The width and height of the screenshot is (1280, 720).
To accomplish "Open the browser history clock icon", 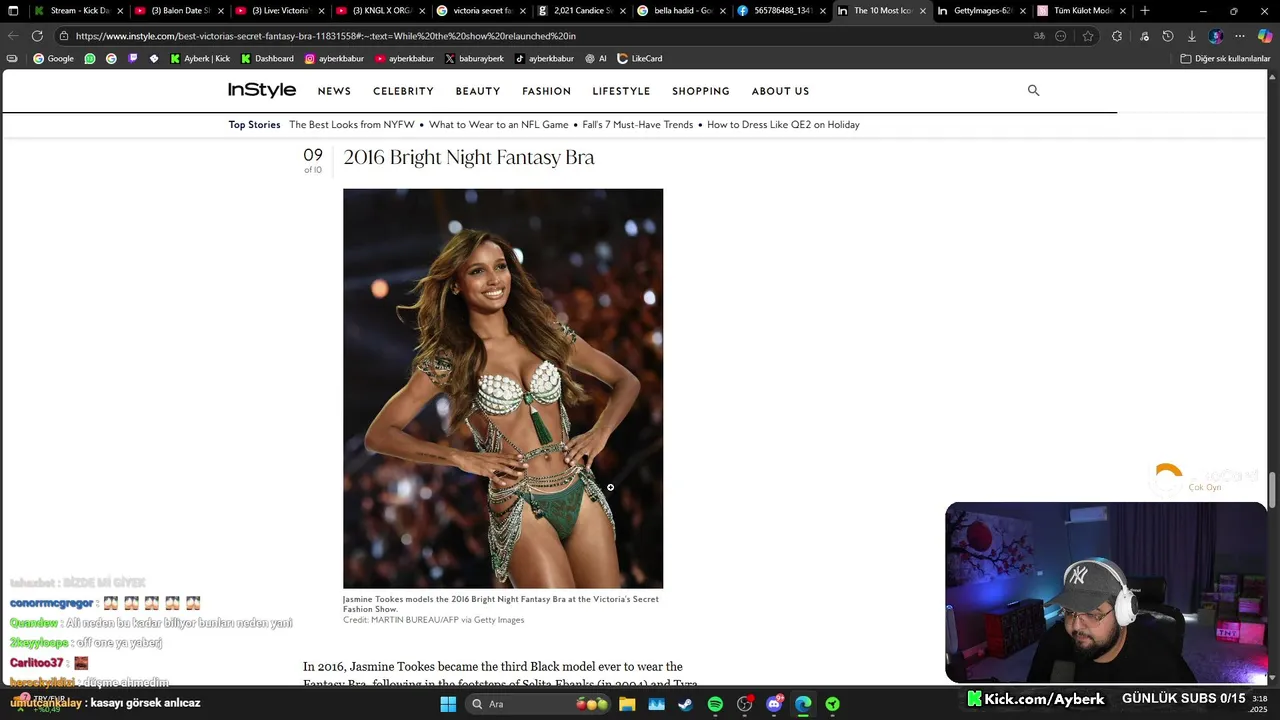I will (x=1167, y=36).
